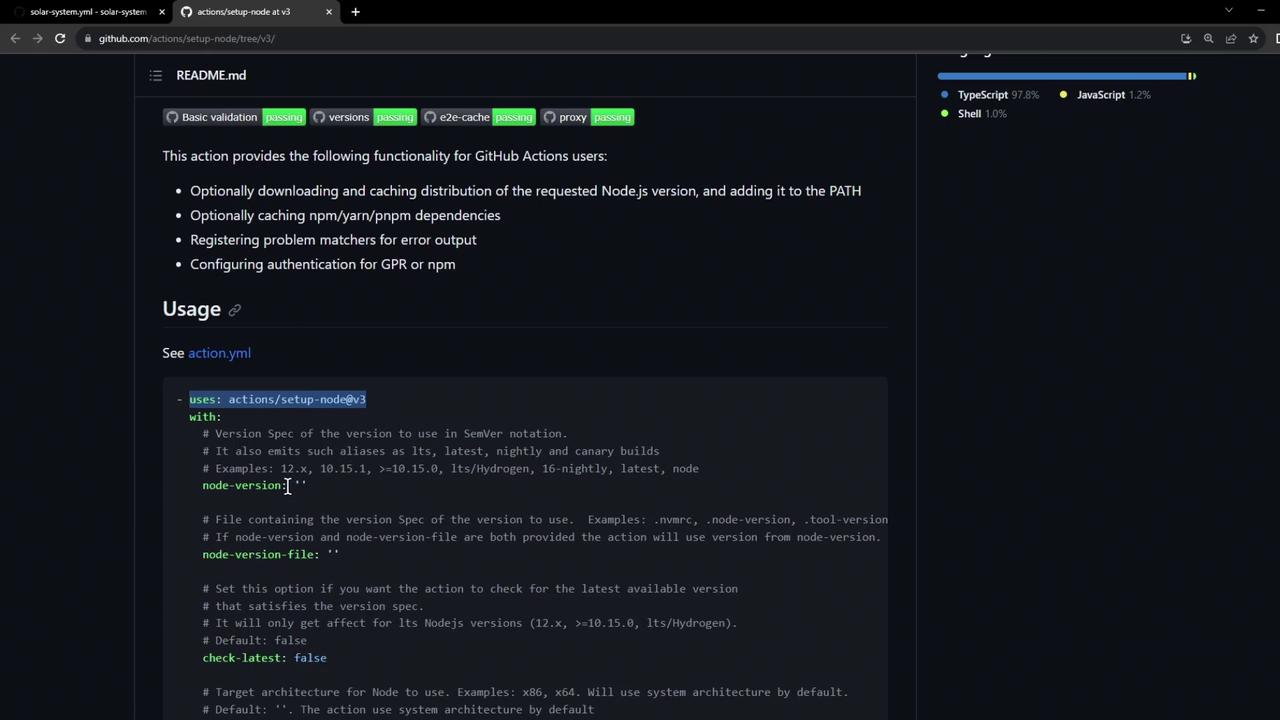Click the Usage heading text
Image resolution: width=1280 pixels, height=720 pixels.
(x=191, y=309)
